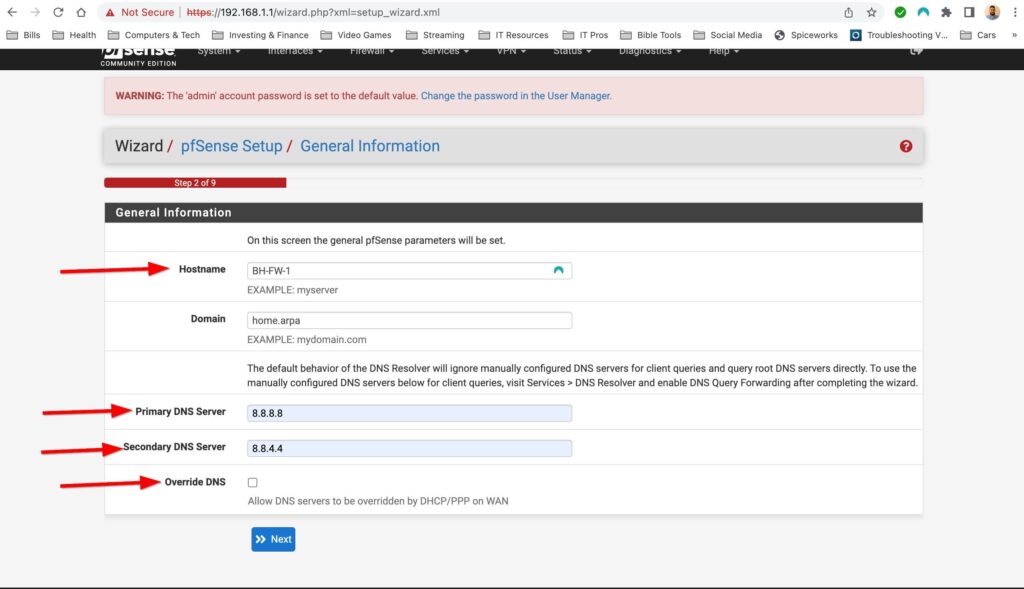This screenshot has height=589, width=1024.
Task: Click the browser Forward arrow
Action: click(x=35, y=12)
